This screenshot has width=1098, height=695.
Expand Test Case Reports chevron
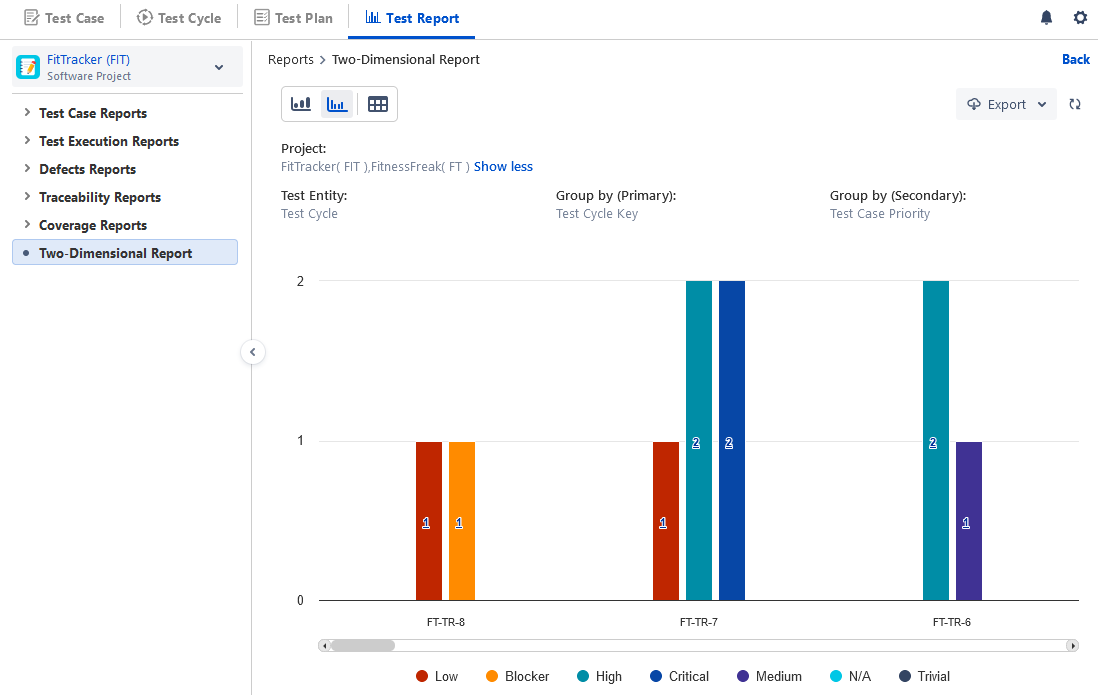pos(27,113)
